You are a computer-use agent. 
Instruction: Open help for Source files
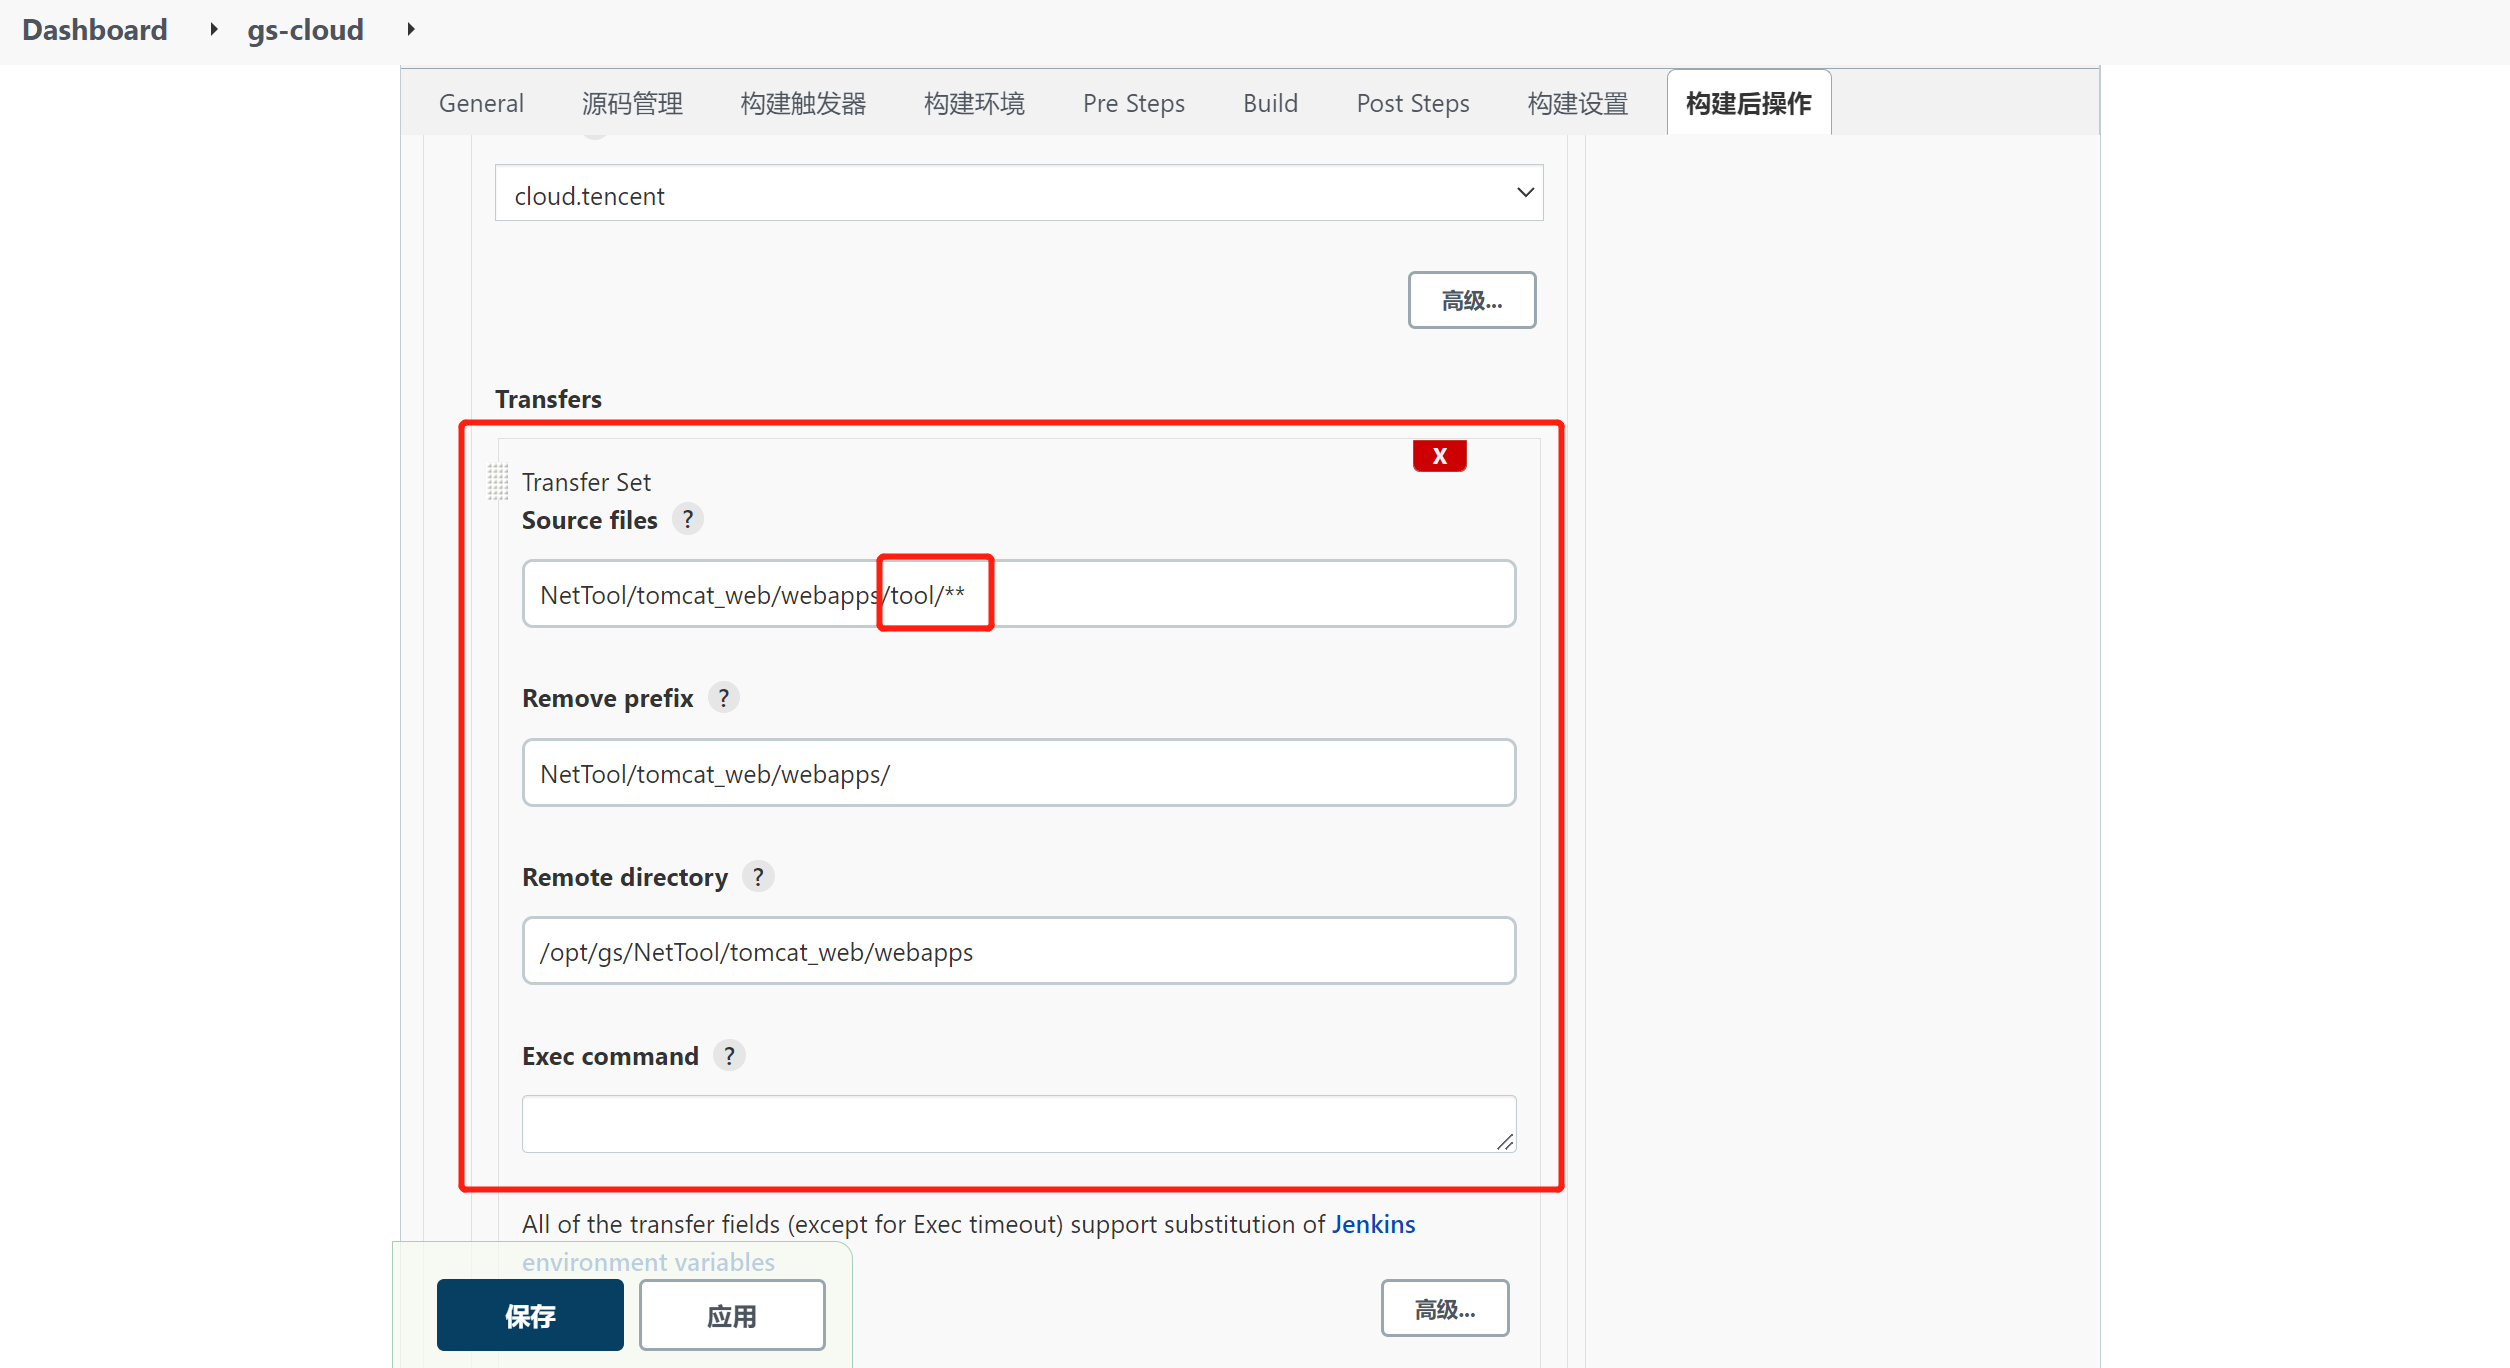coord(687,520)
